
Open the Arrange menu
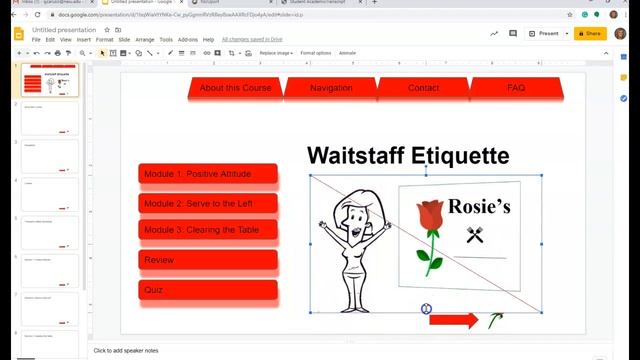click(x=144, y=40)
